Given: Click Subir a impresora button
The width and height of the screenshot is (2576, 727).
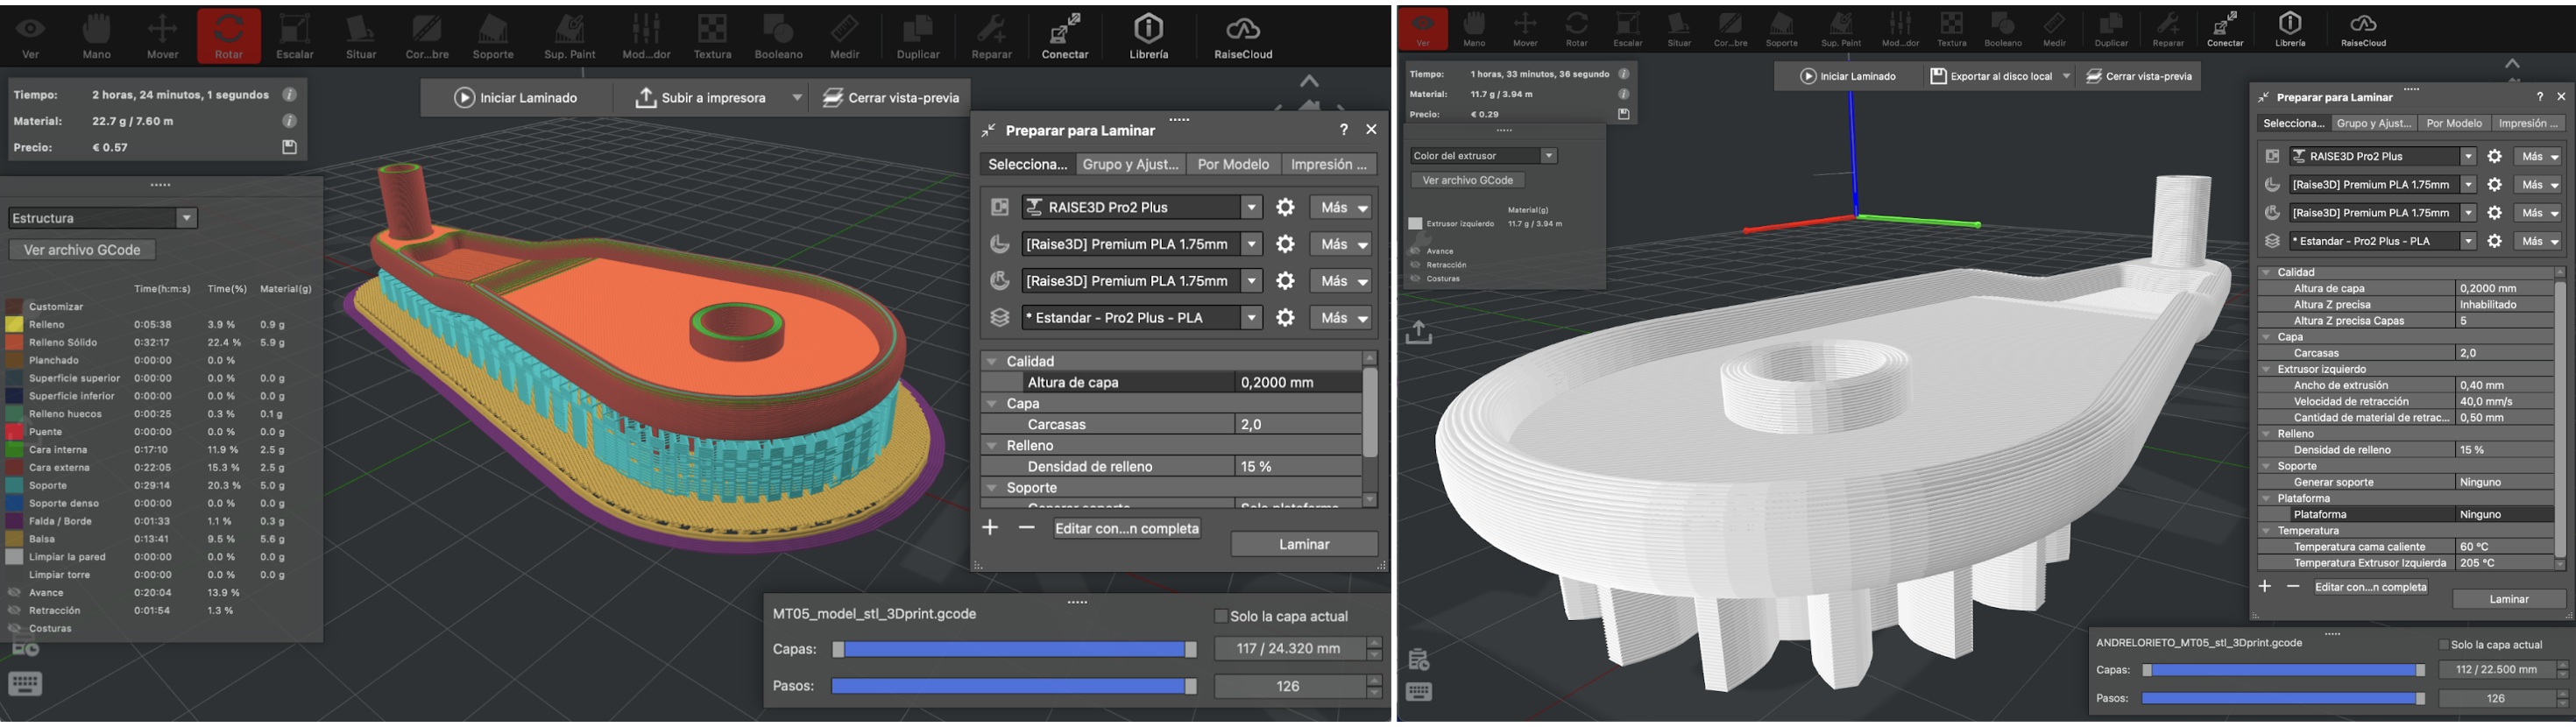Looking at the screenshot, I should click(700, 98).
